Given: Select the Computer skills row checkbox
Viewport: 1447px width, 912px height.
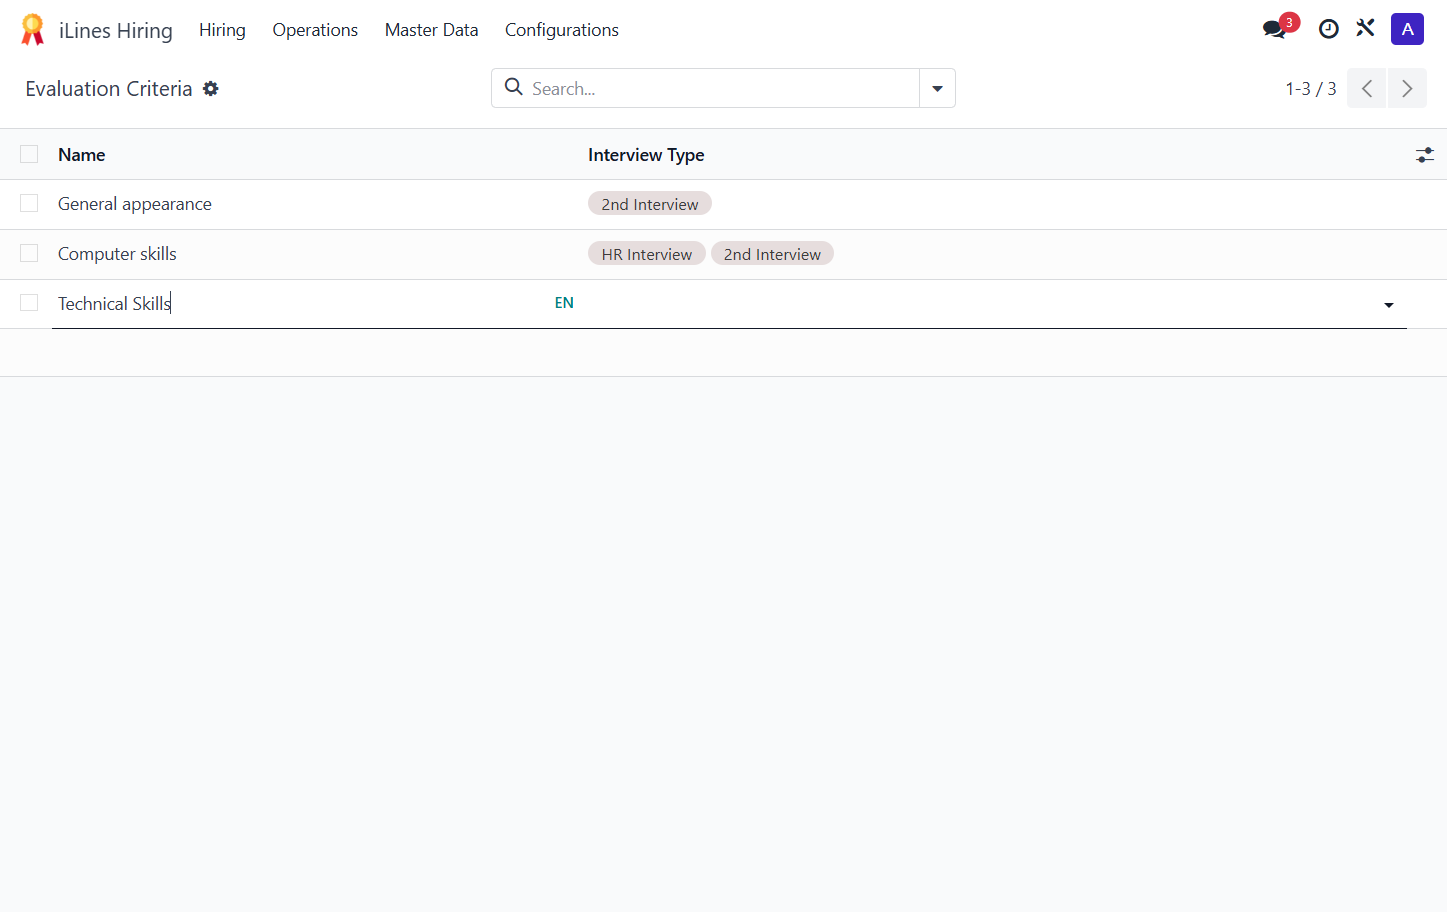Looking at the screenshot, I should [x=29, y=254].
